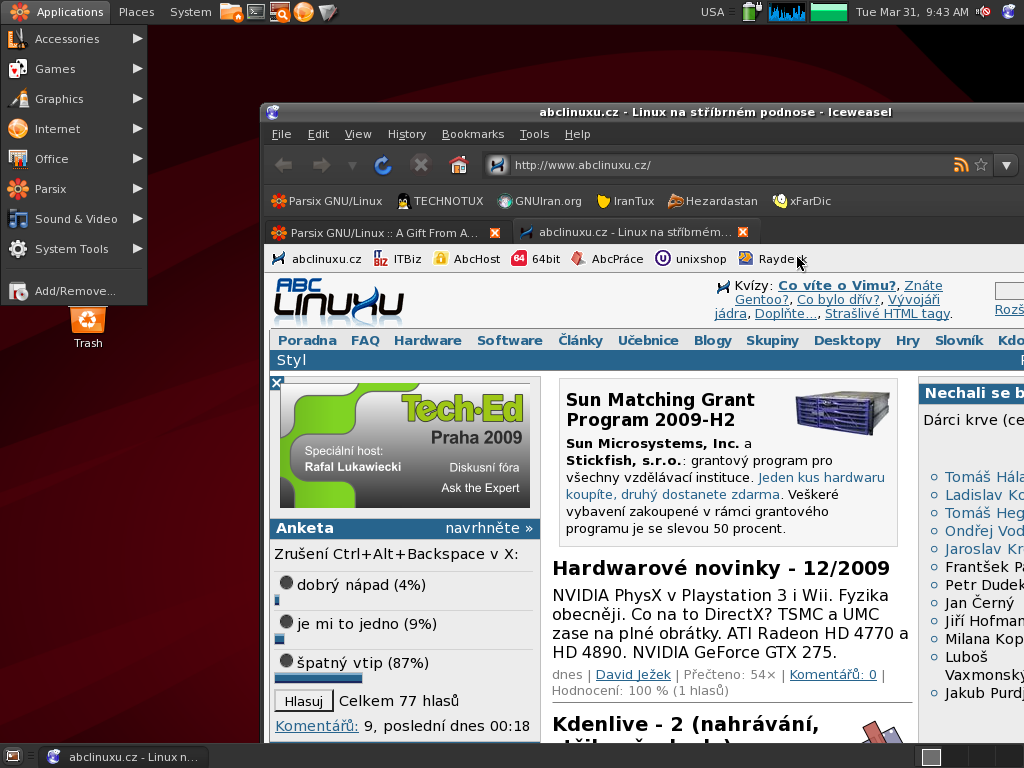Viewport: 1024px width, 768px height.
Task: Click the abclinuxu.cz taskbar window button
Action: click(x=125, y=757)
